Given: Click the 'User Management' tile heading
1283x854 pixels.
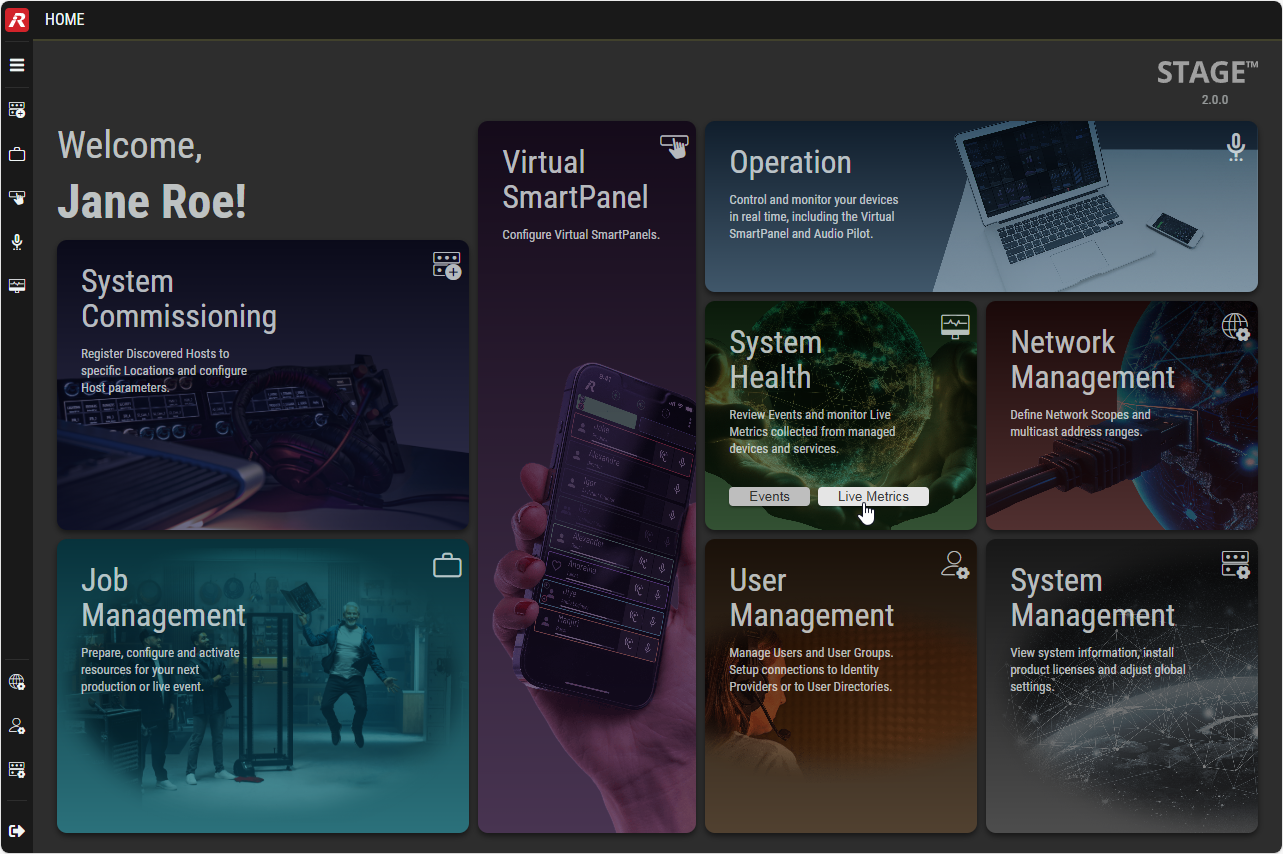Looking at the screenshot, I should click(x=811, y=598).
